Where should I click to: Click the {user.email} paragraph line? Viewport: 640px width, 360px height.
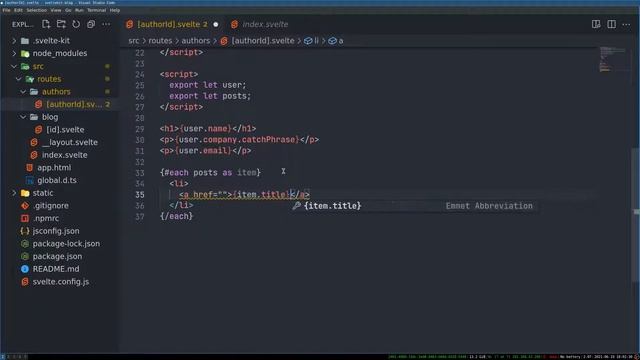[205, 151]
